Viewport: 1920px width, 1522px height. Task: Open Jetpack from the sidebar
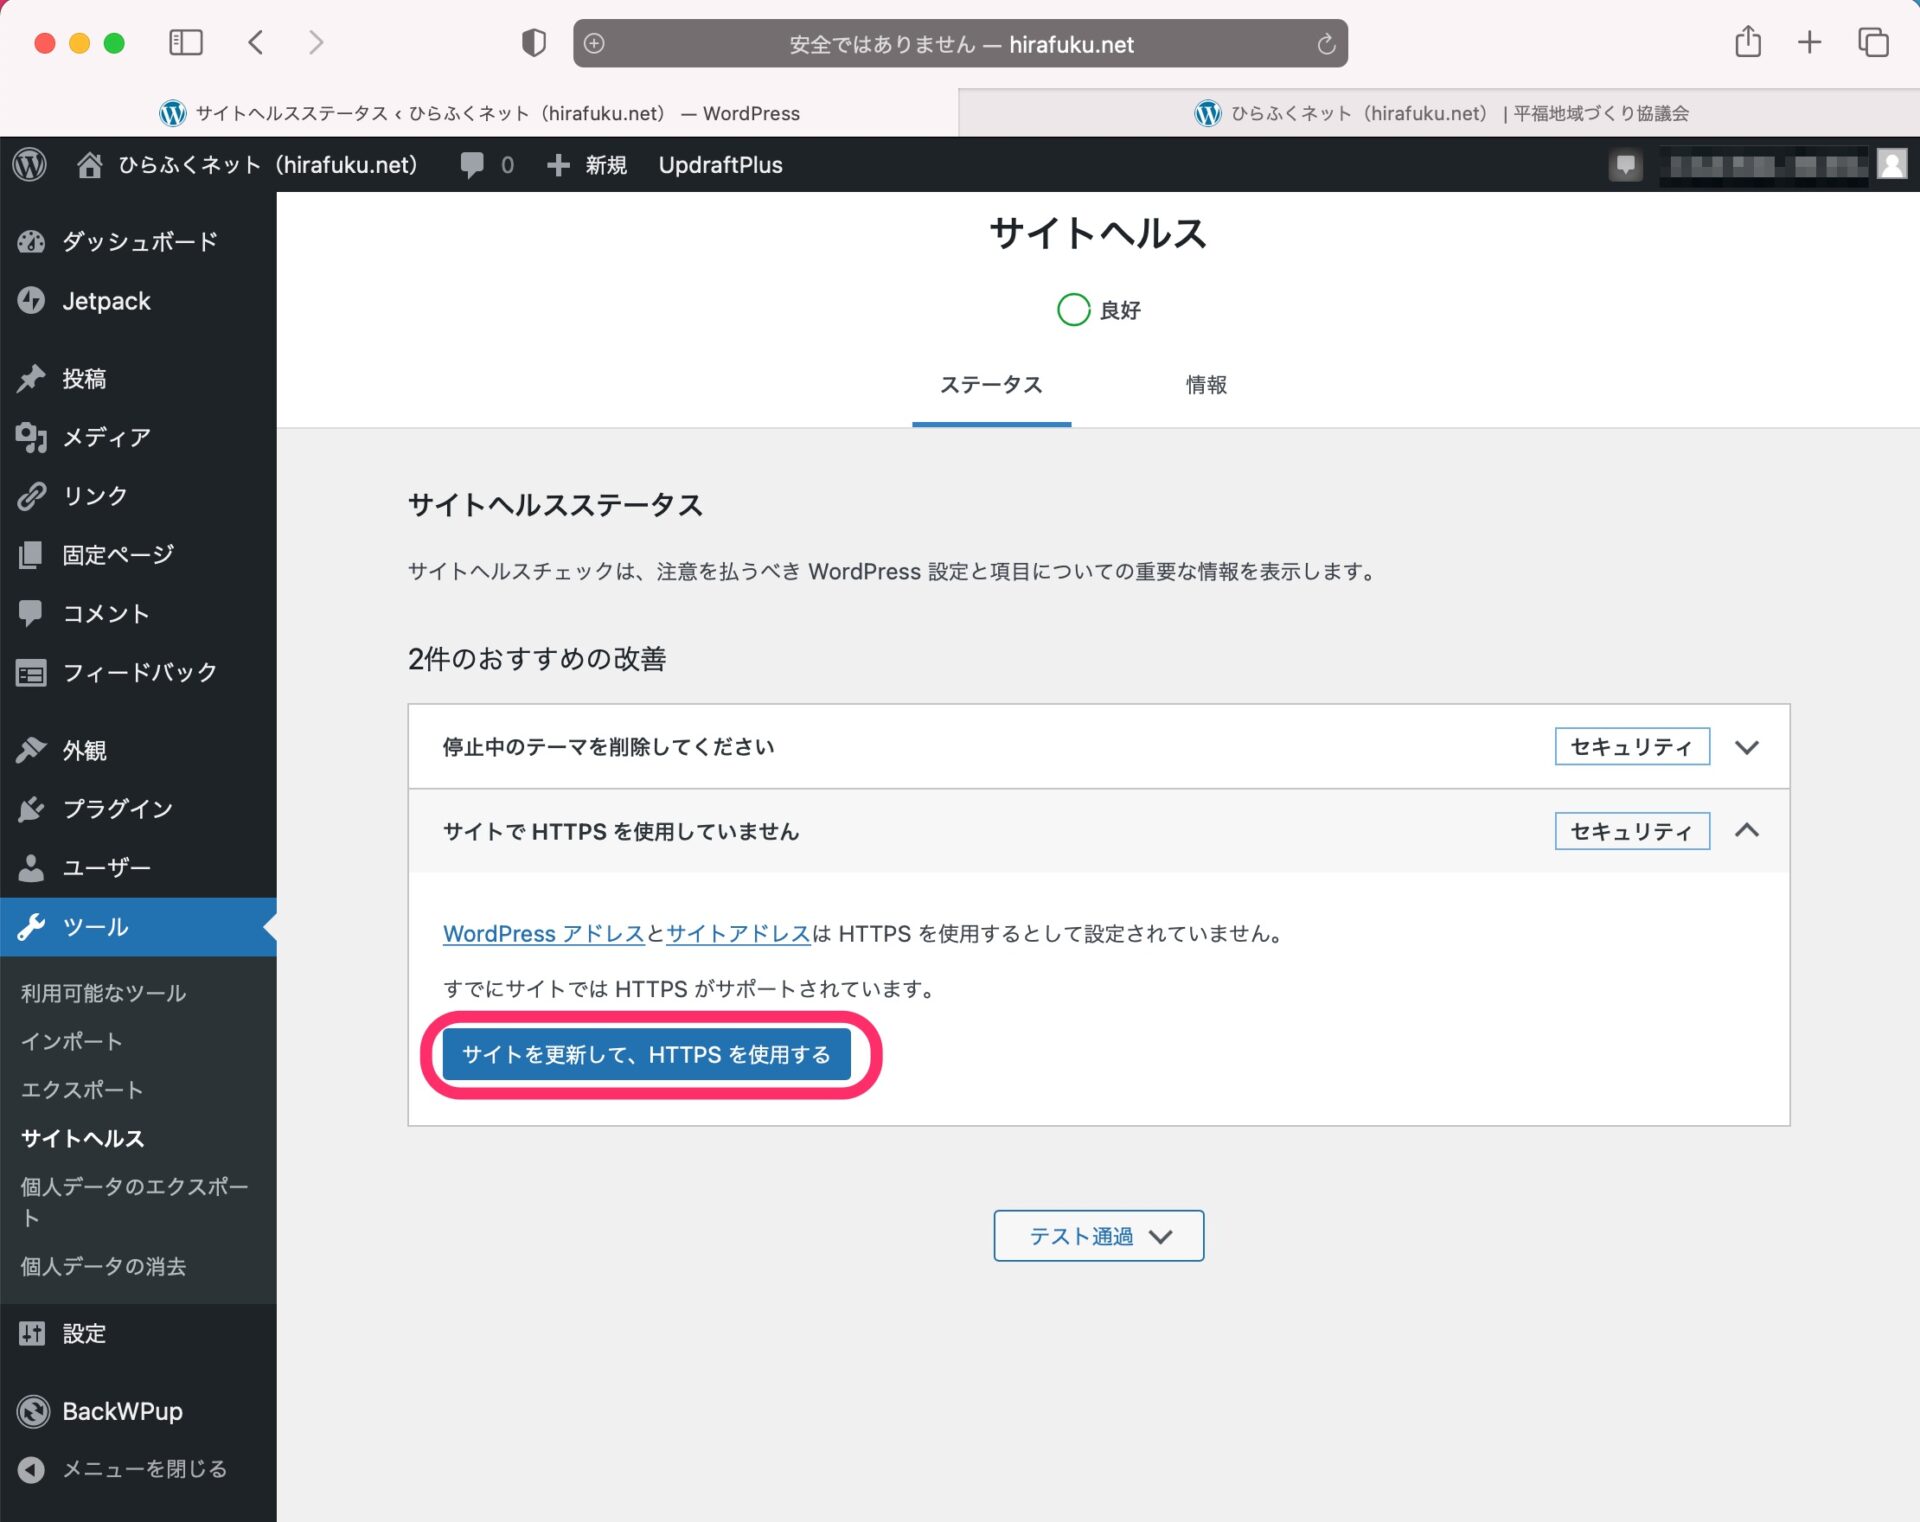click(106, 301)
